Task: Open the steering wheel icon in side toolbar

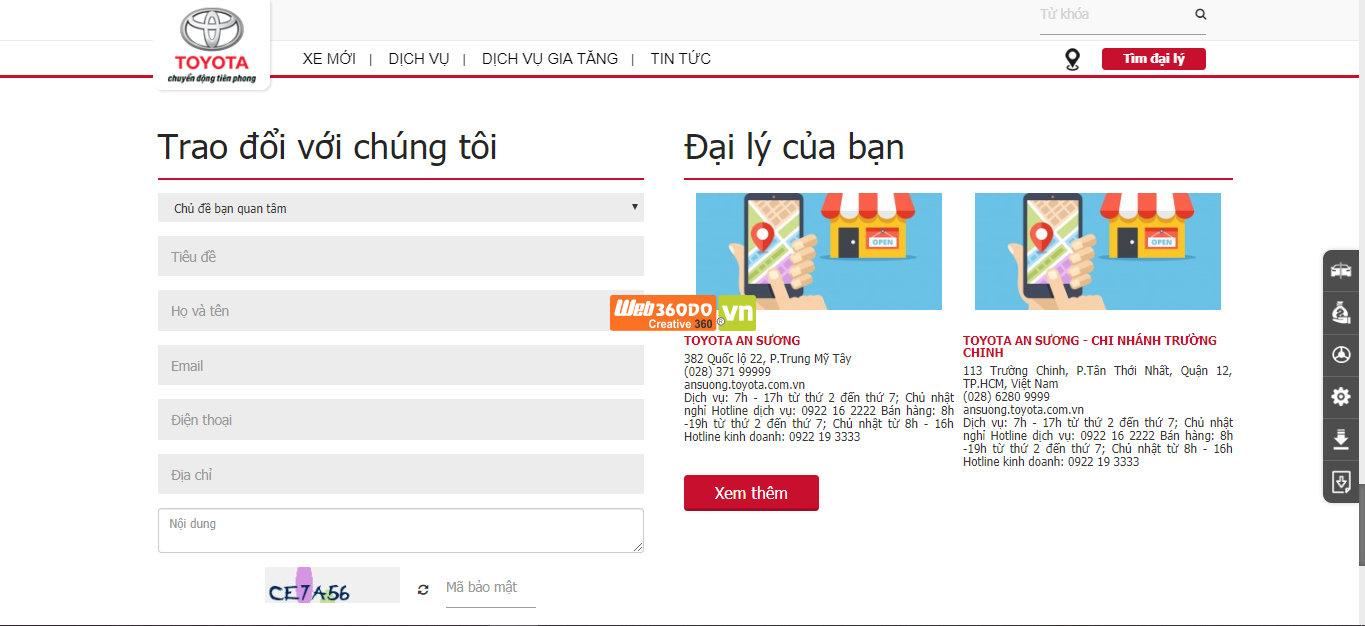Action: pyautogui.click(x=1341, y=355)
